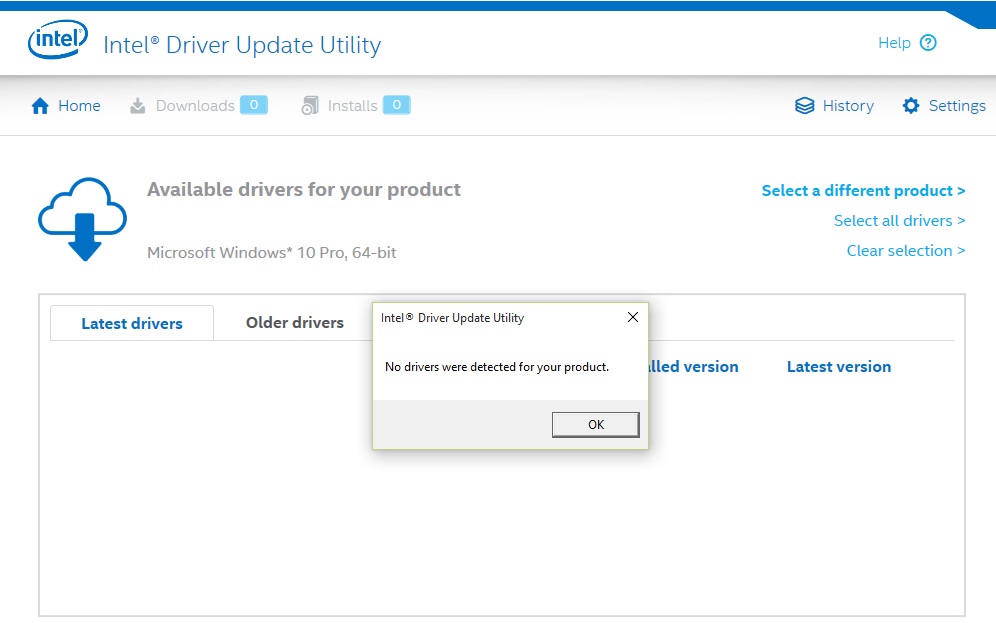Click Select a different product link
This screenshot has height=623, width=996.
click(863, 191)
